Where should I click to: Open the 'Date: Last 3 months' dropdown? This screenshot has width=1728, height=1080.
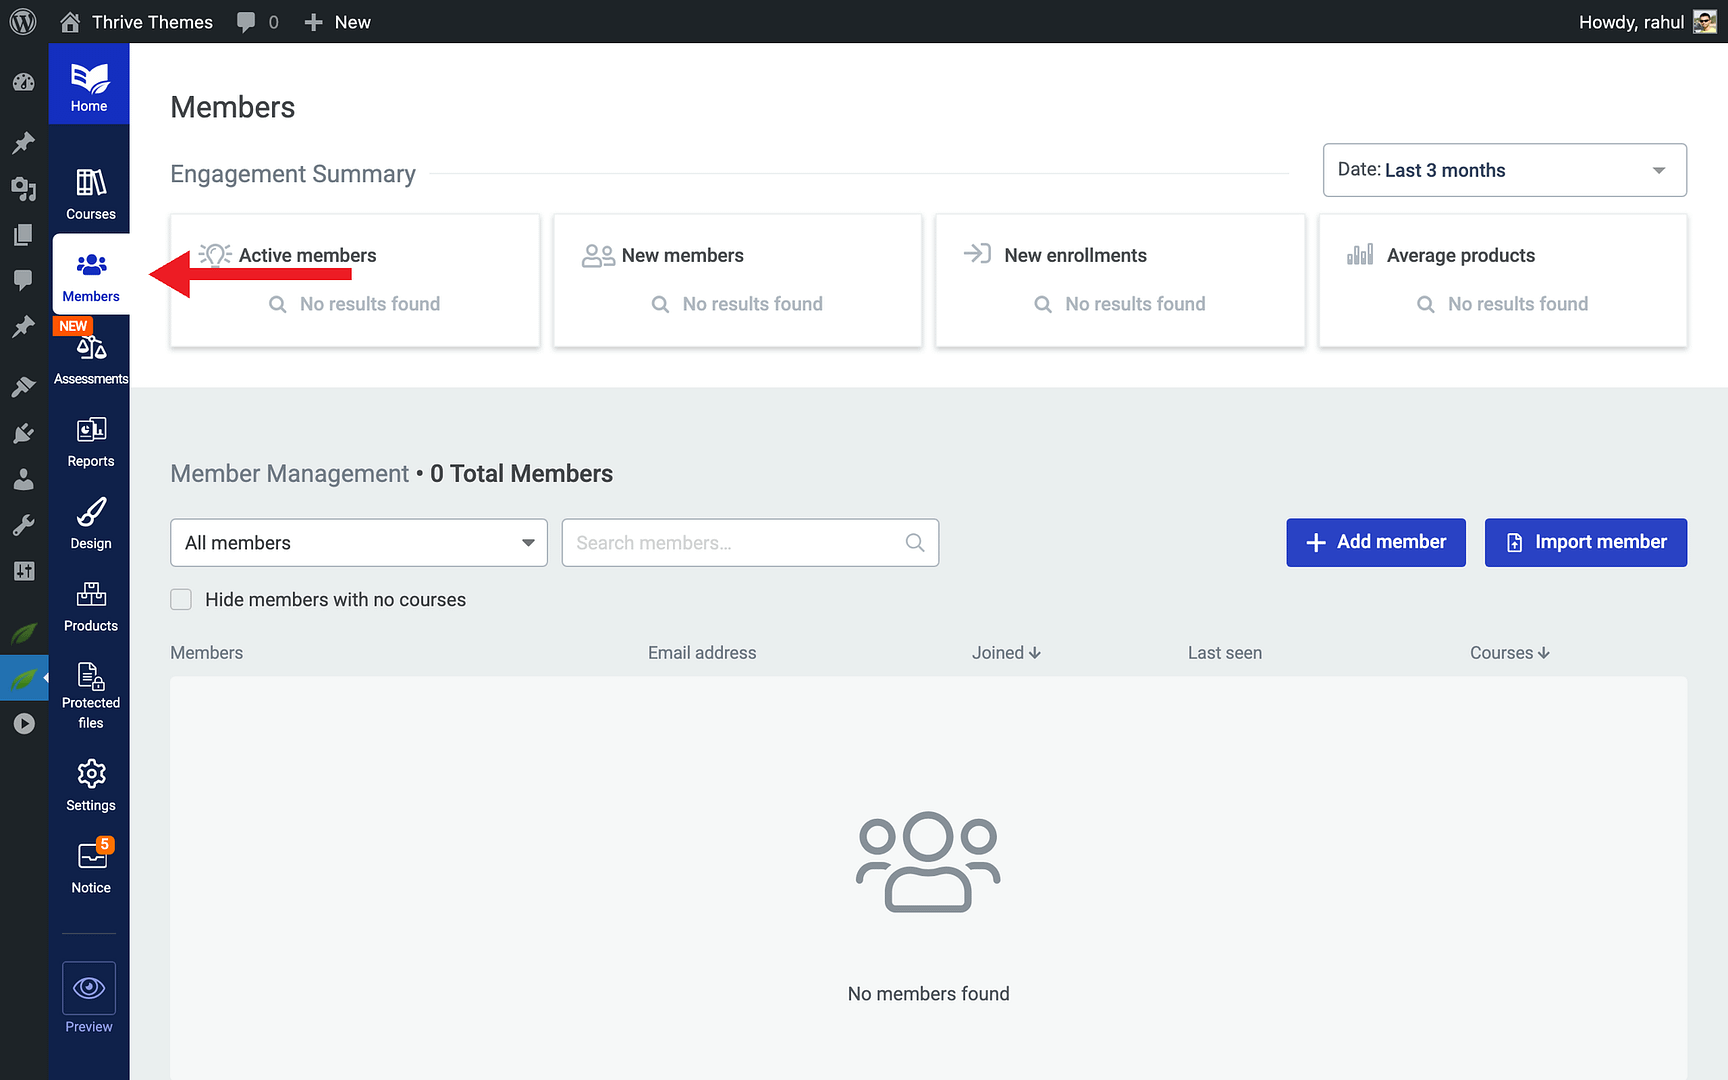[1503, 170]
